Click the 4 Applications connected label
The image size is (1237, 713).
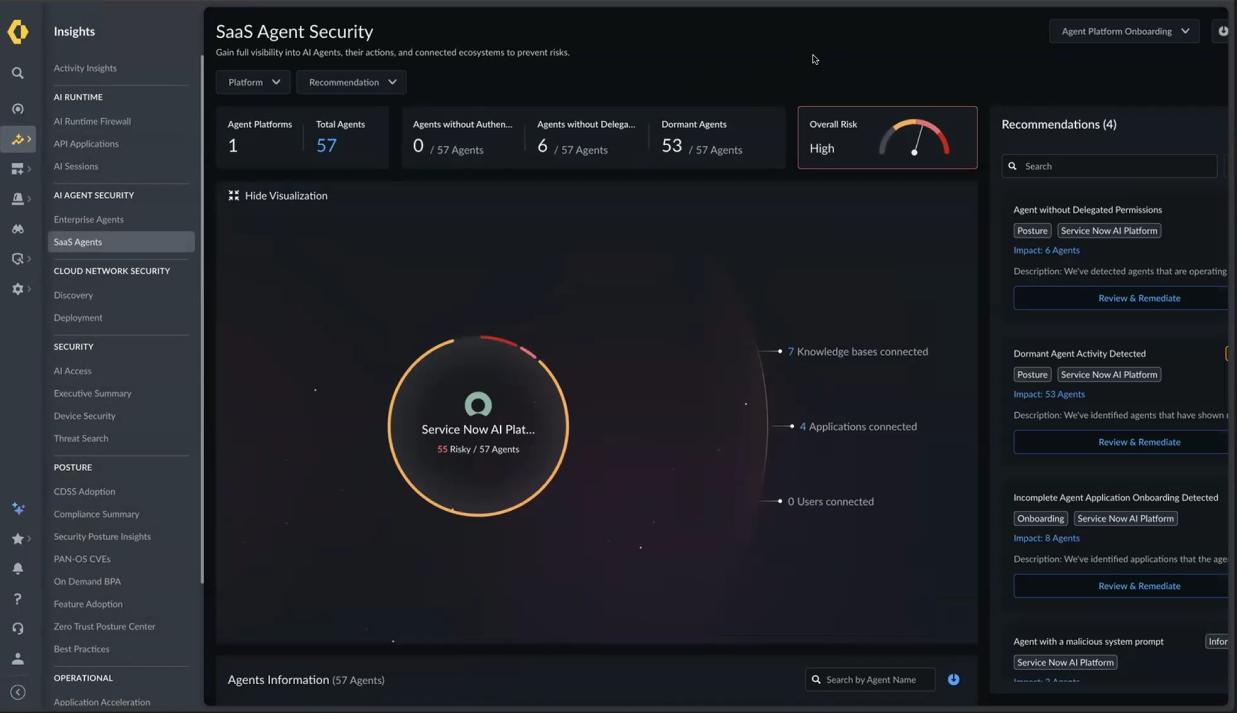(x=858, y=427)
